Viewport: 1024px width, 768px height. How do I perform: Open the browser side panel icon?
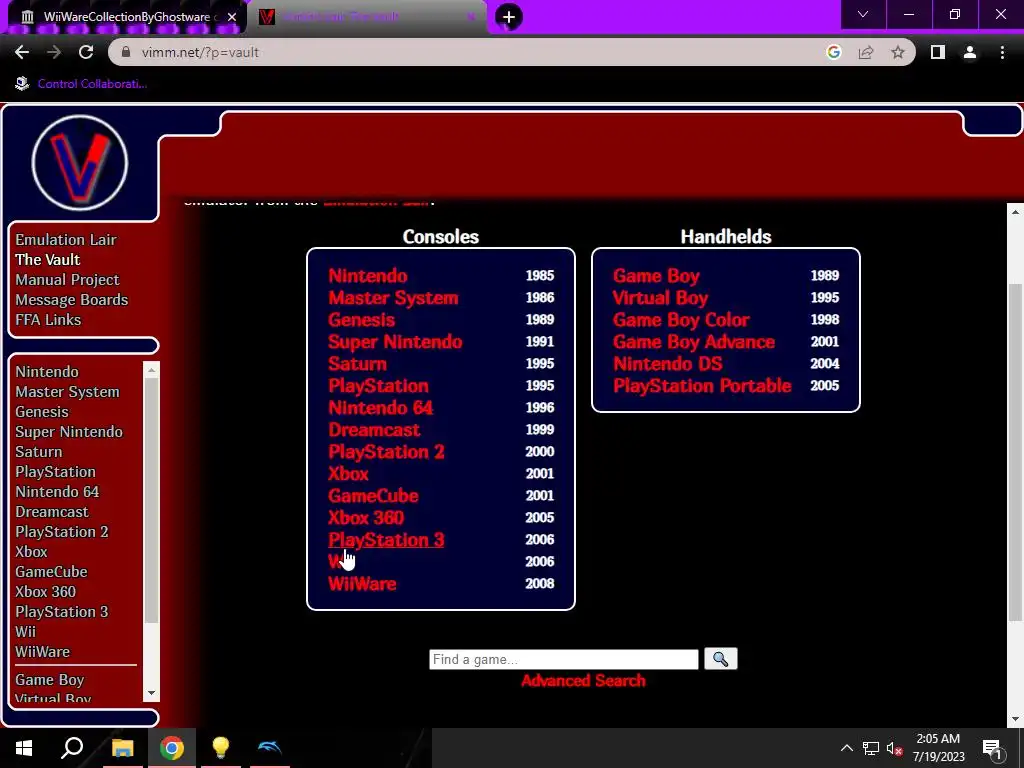[x=938, y=52]
